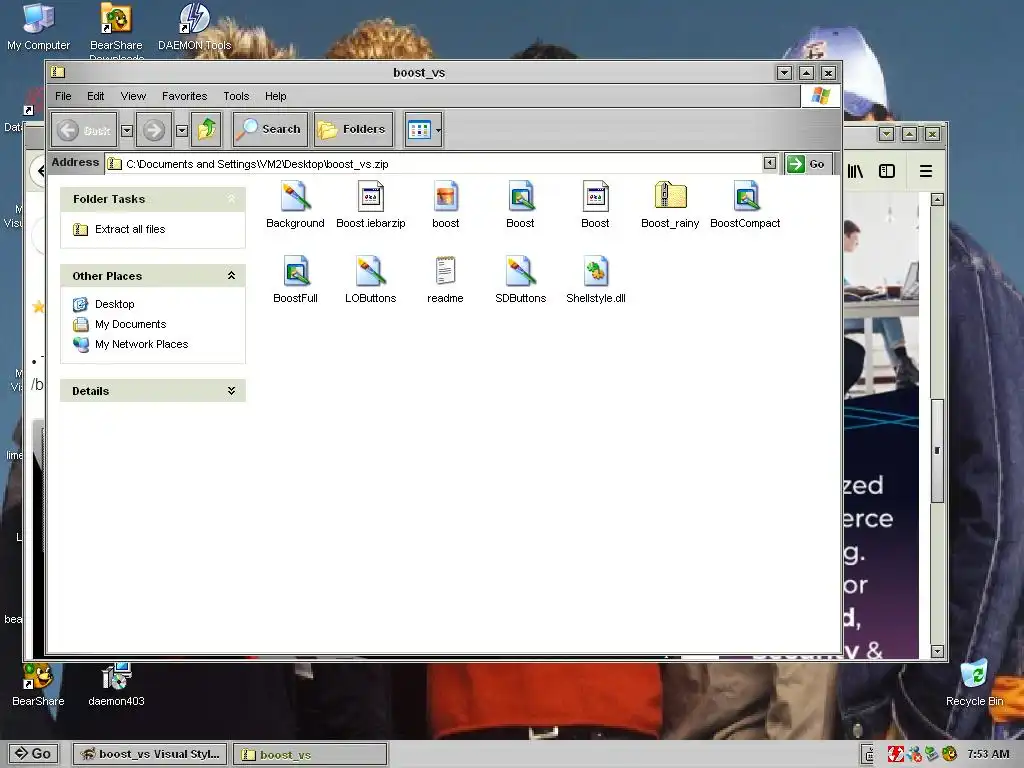The width and height of the screenshot is (1024, 768).
Task: Open My Documents link
Action: coord(131,325)
